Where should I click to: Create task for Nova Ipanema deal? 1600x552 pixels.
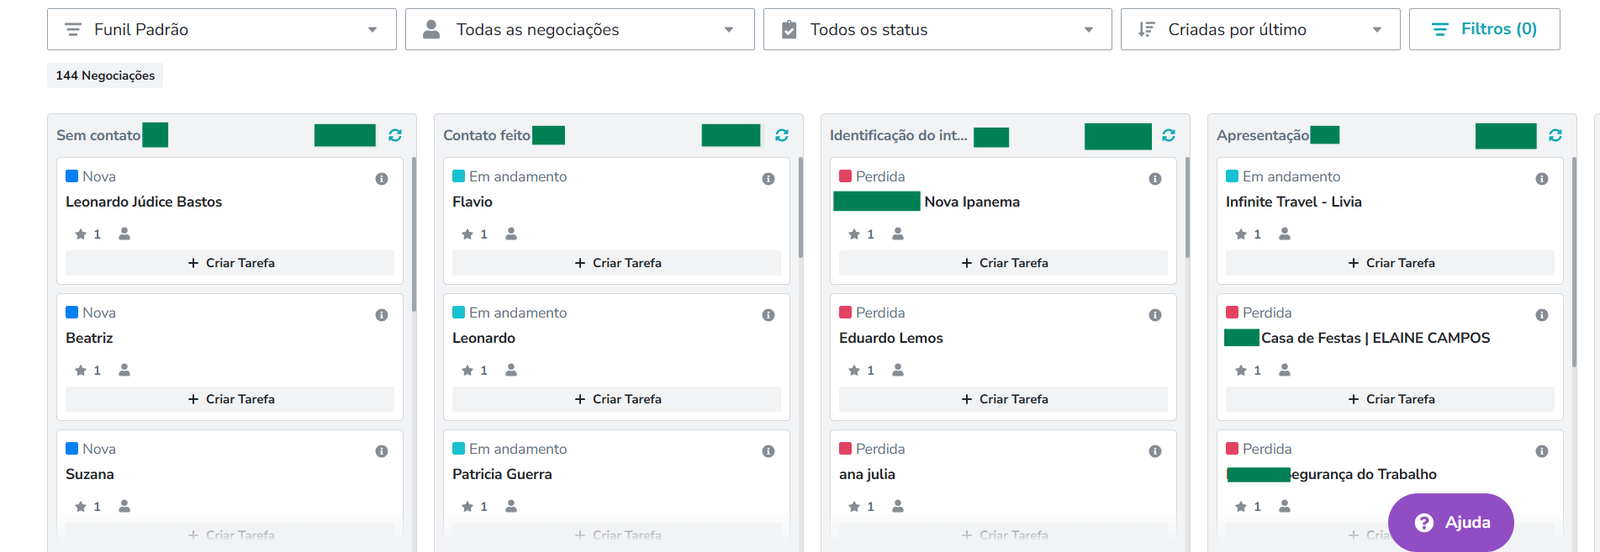1004,263
